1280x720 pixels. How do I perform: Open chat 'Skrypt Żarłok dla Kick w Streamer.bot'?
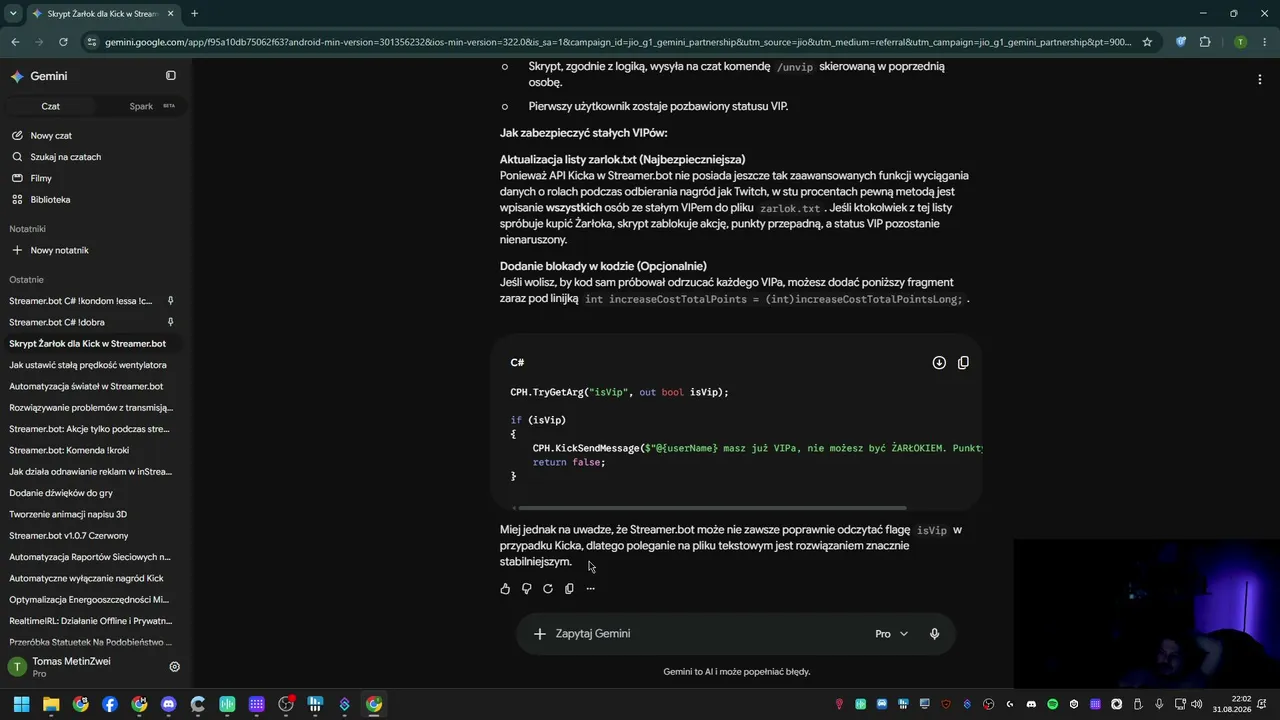(x=88, y=344)
